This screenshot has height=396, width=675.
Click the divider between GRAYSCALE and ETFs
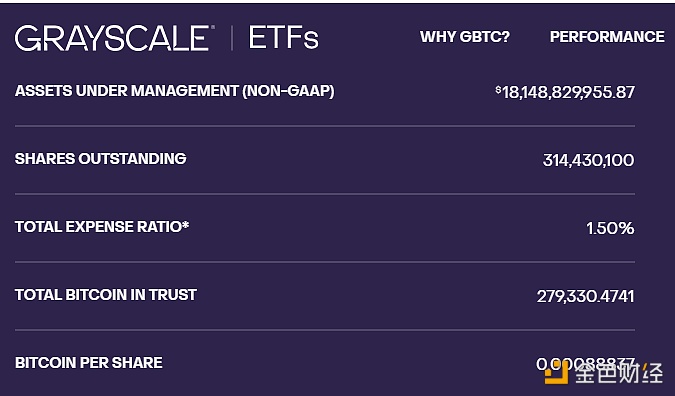pos(232,38)
